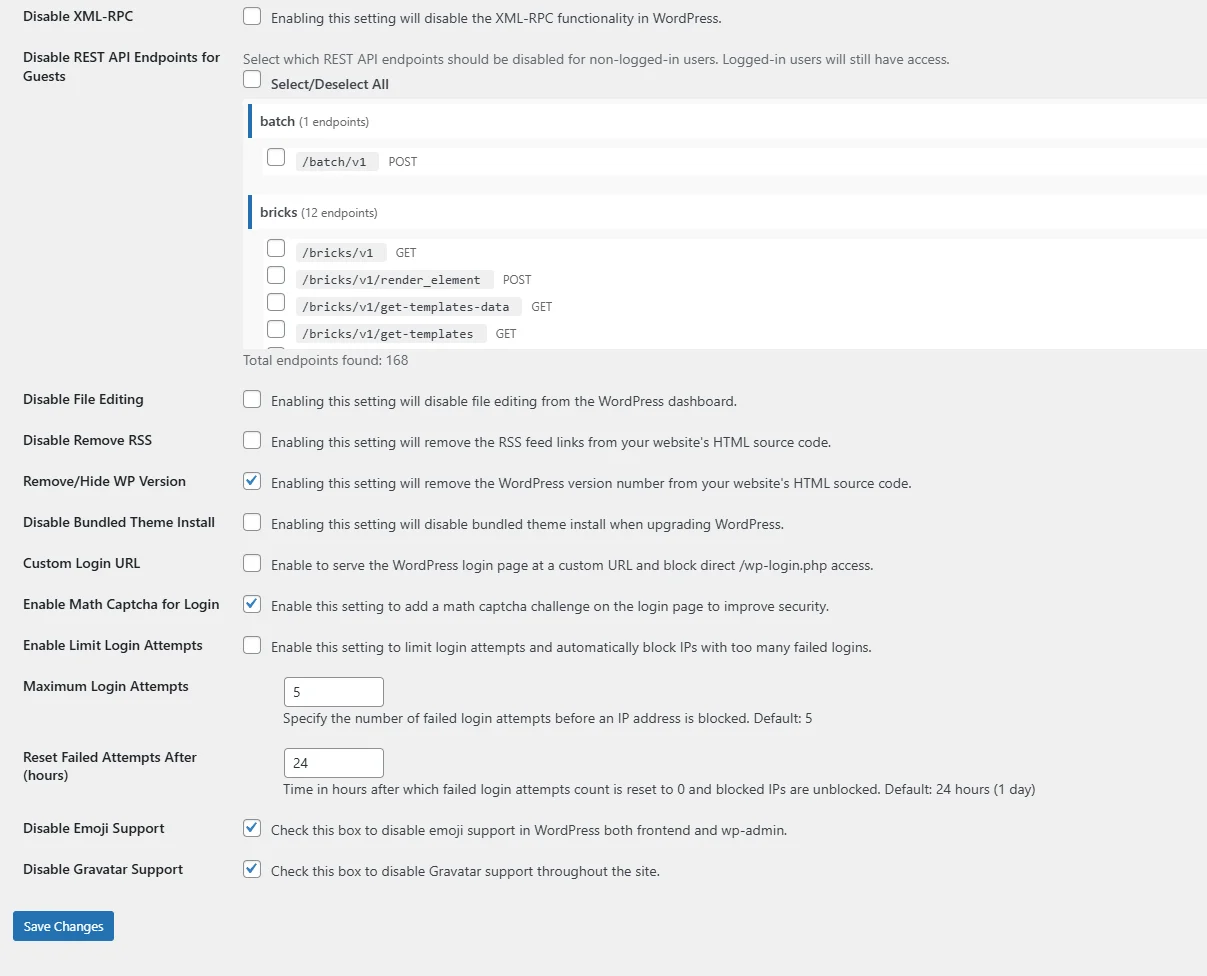Uncheck Disable Gravatar Support
Viewport: 1207px width, 976px height.
click(252, 870)
